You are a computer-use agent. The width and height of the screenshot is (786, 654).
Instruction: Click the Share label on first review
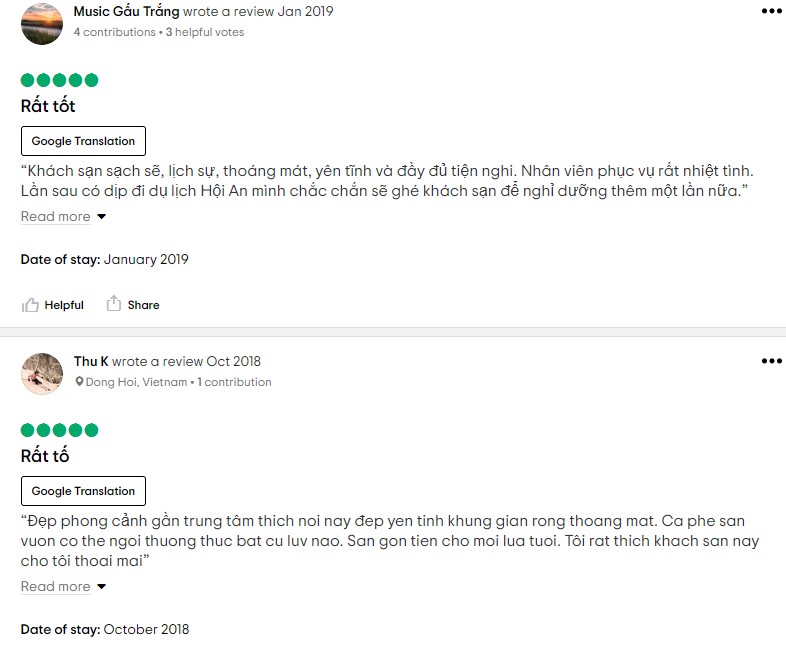[143, 305]
